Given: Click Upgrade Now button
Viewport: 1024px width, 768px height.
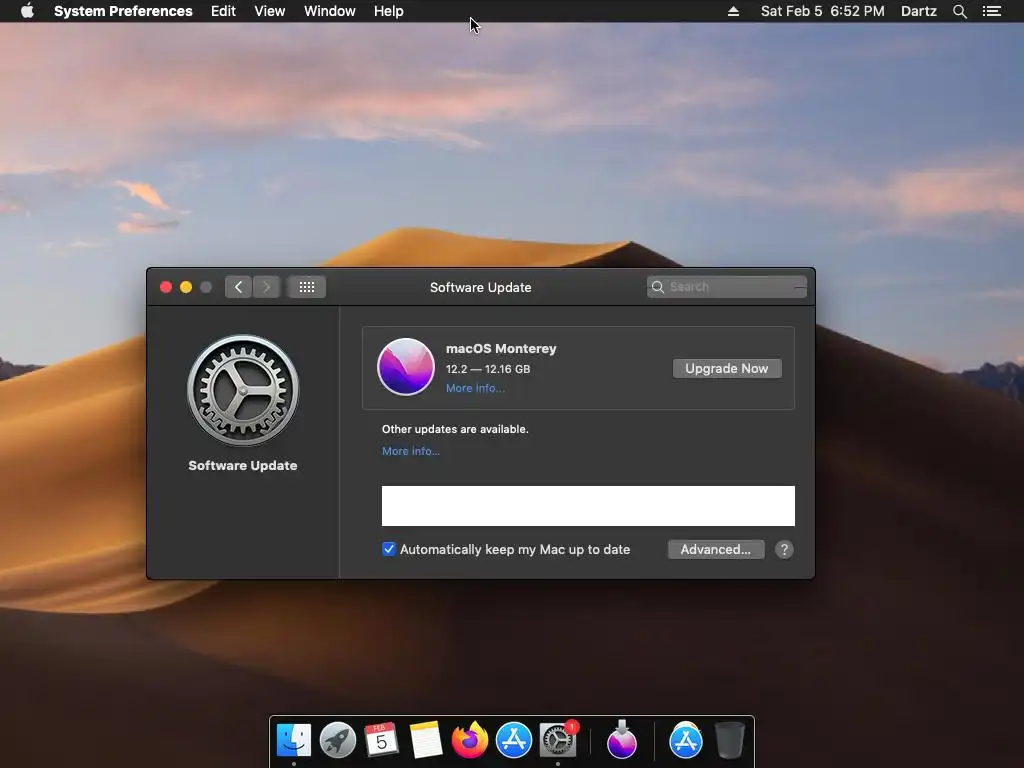Looking at the screenshot, I should [x=727, y=368].
